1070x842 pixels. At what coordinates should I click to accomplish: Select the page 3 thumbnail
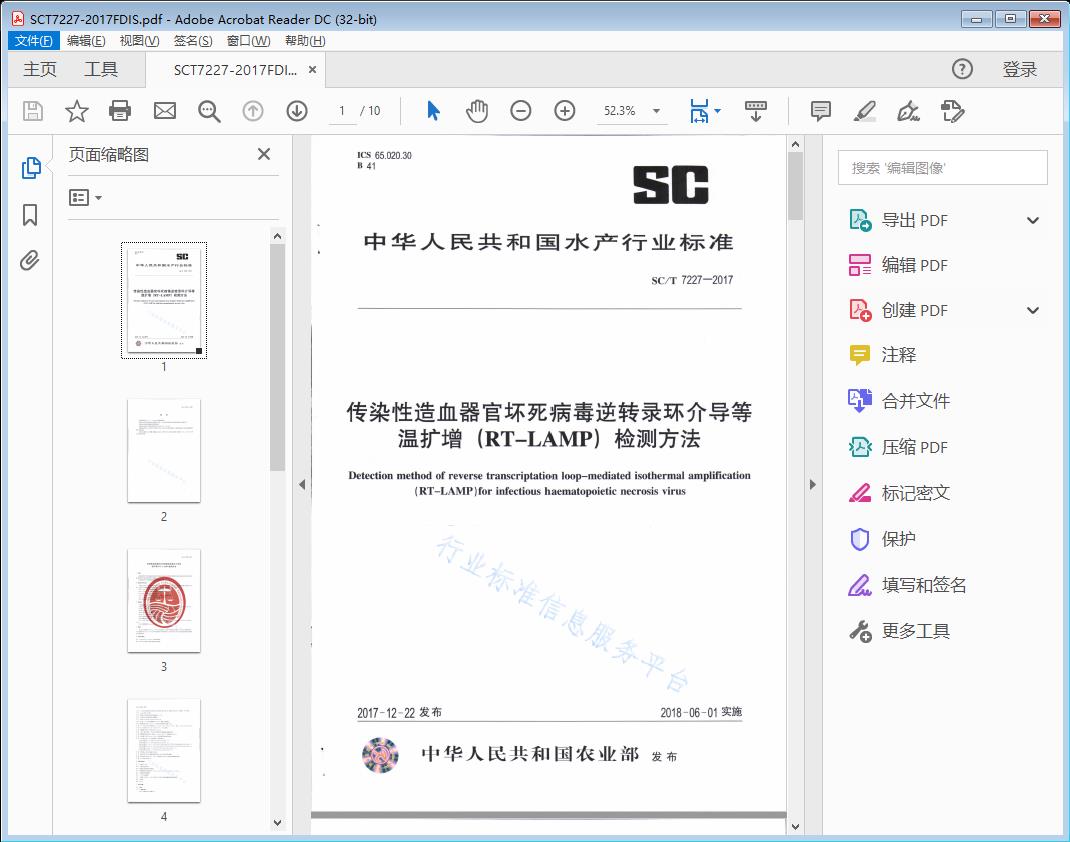[164, 600]
